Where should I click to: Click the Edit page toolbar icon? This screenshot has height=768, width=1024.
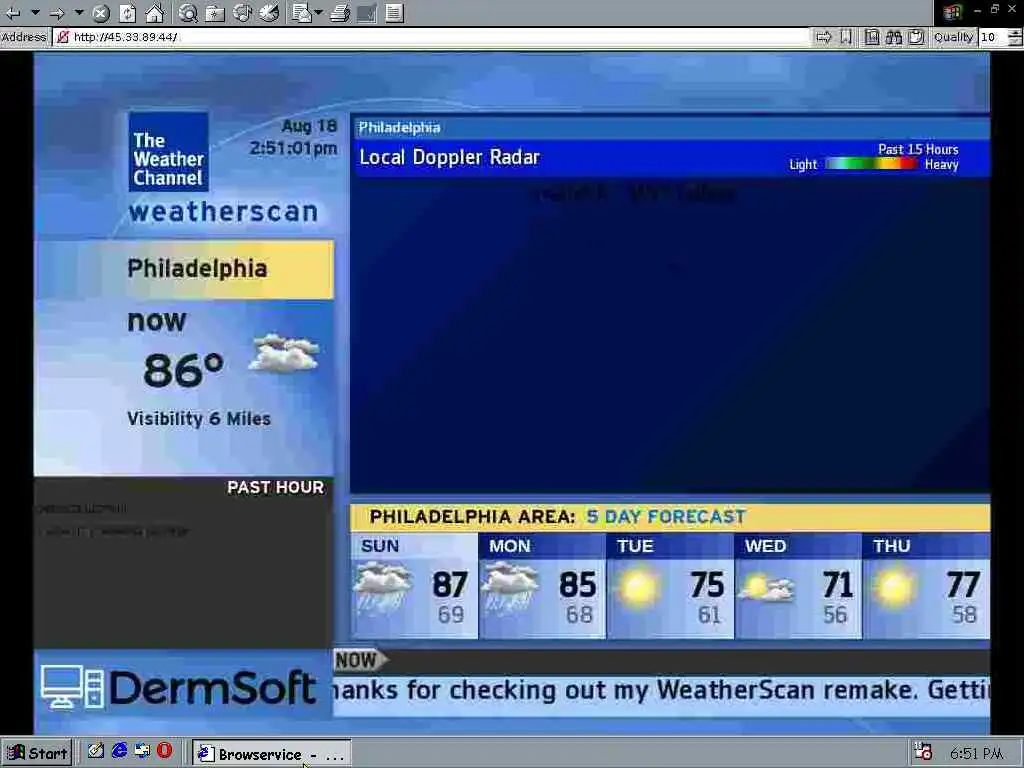point(367,12)
